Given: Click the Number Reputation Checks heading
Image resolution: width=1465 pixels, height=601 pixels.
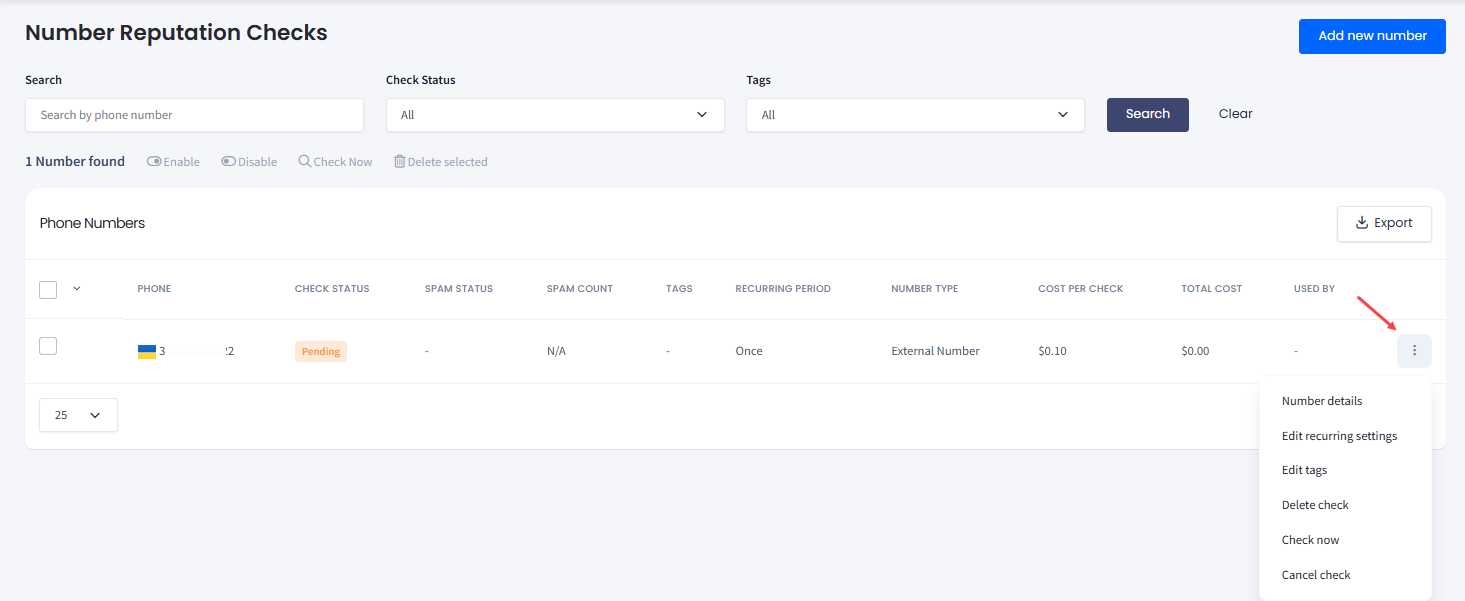Looking at the screenshot, I should (x=176, y=32).
